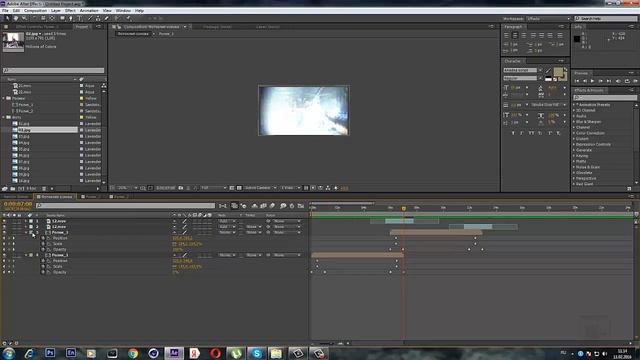Click the Effects & Presets search field
This screenshot has height=360, width=640.
[x=605, y=98]
